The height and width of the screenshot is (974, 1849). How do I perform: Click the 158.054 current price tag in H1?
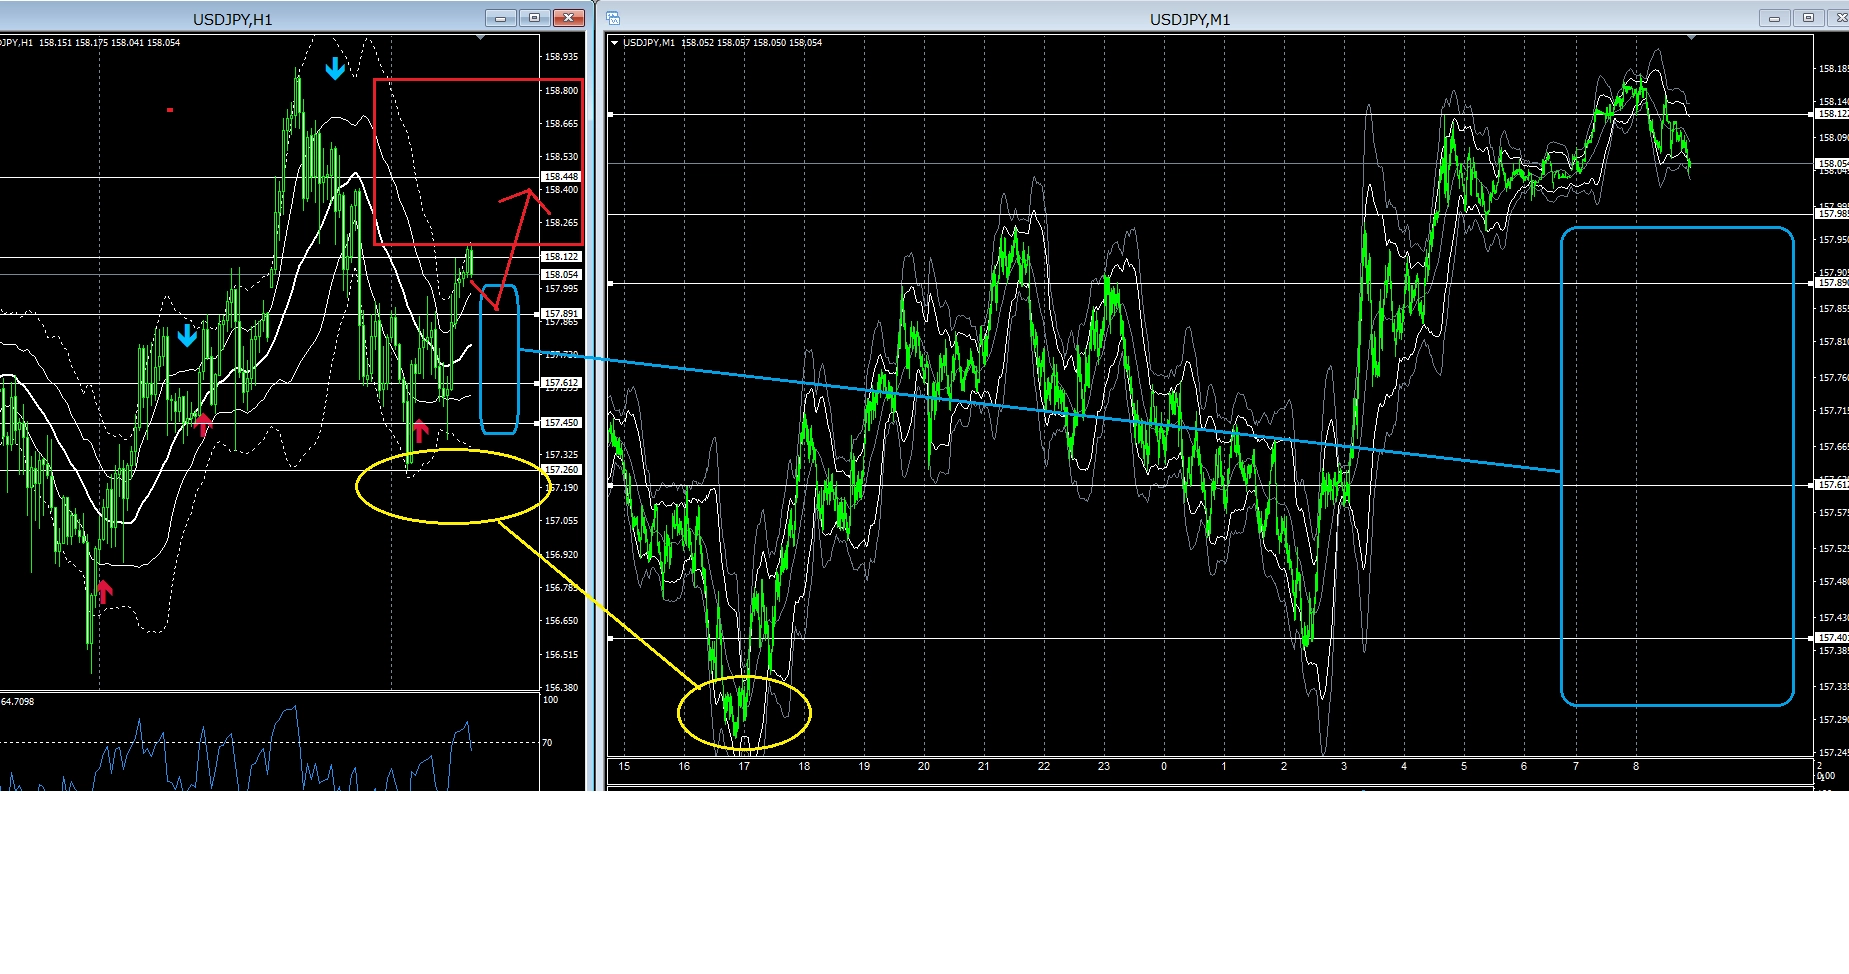click(561, 275)
